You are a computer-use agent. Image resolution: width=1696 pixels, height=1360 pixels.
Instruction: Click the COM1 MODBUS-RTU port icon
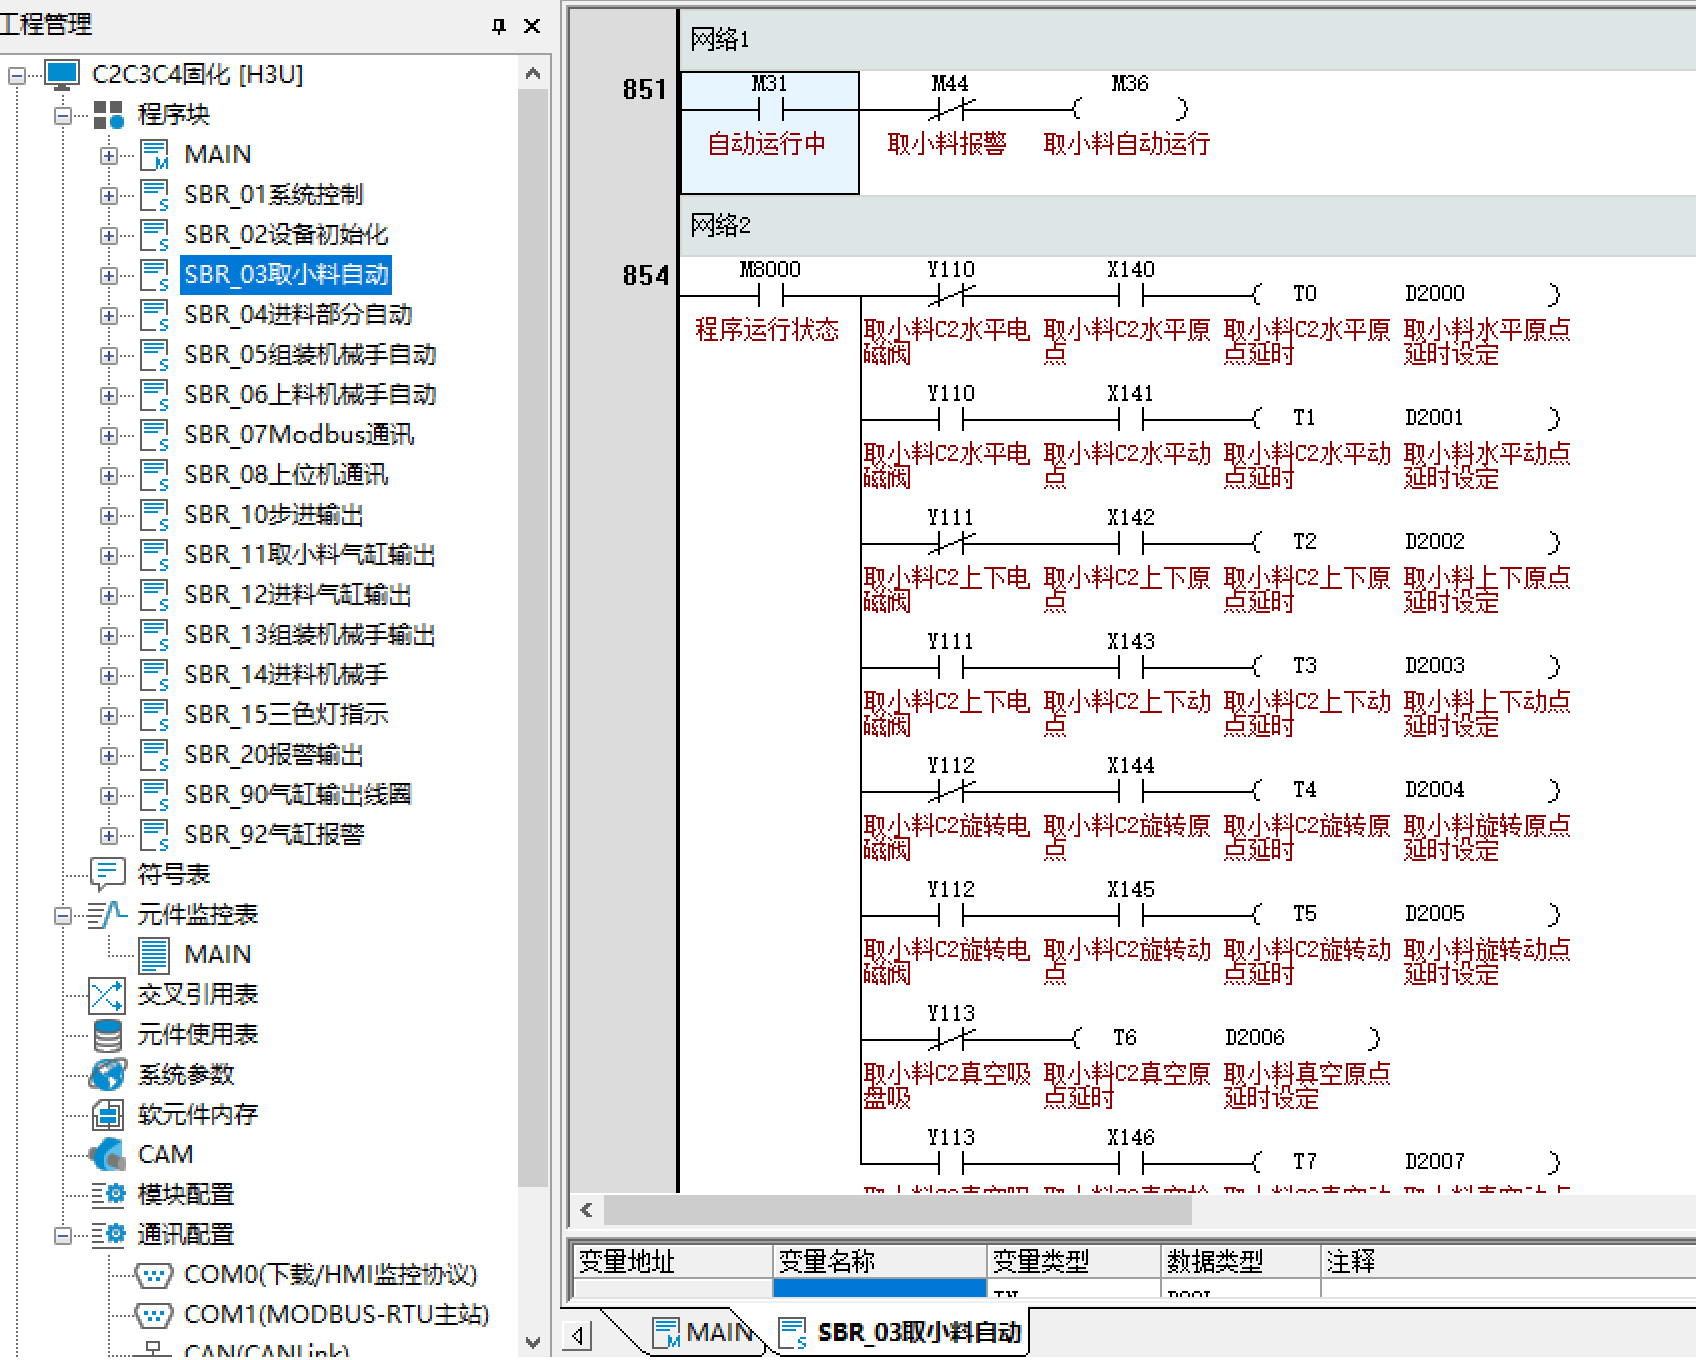(153, 1315)
